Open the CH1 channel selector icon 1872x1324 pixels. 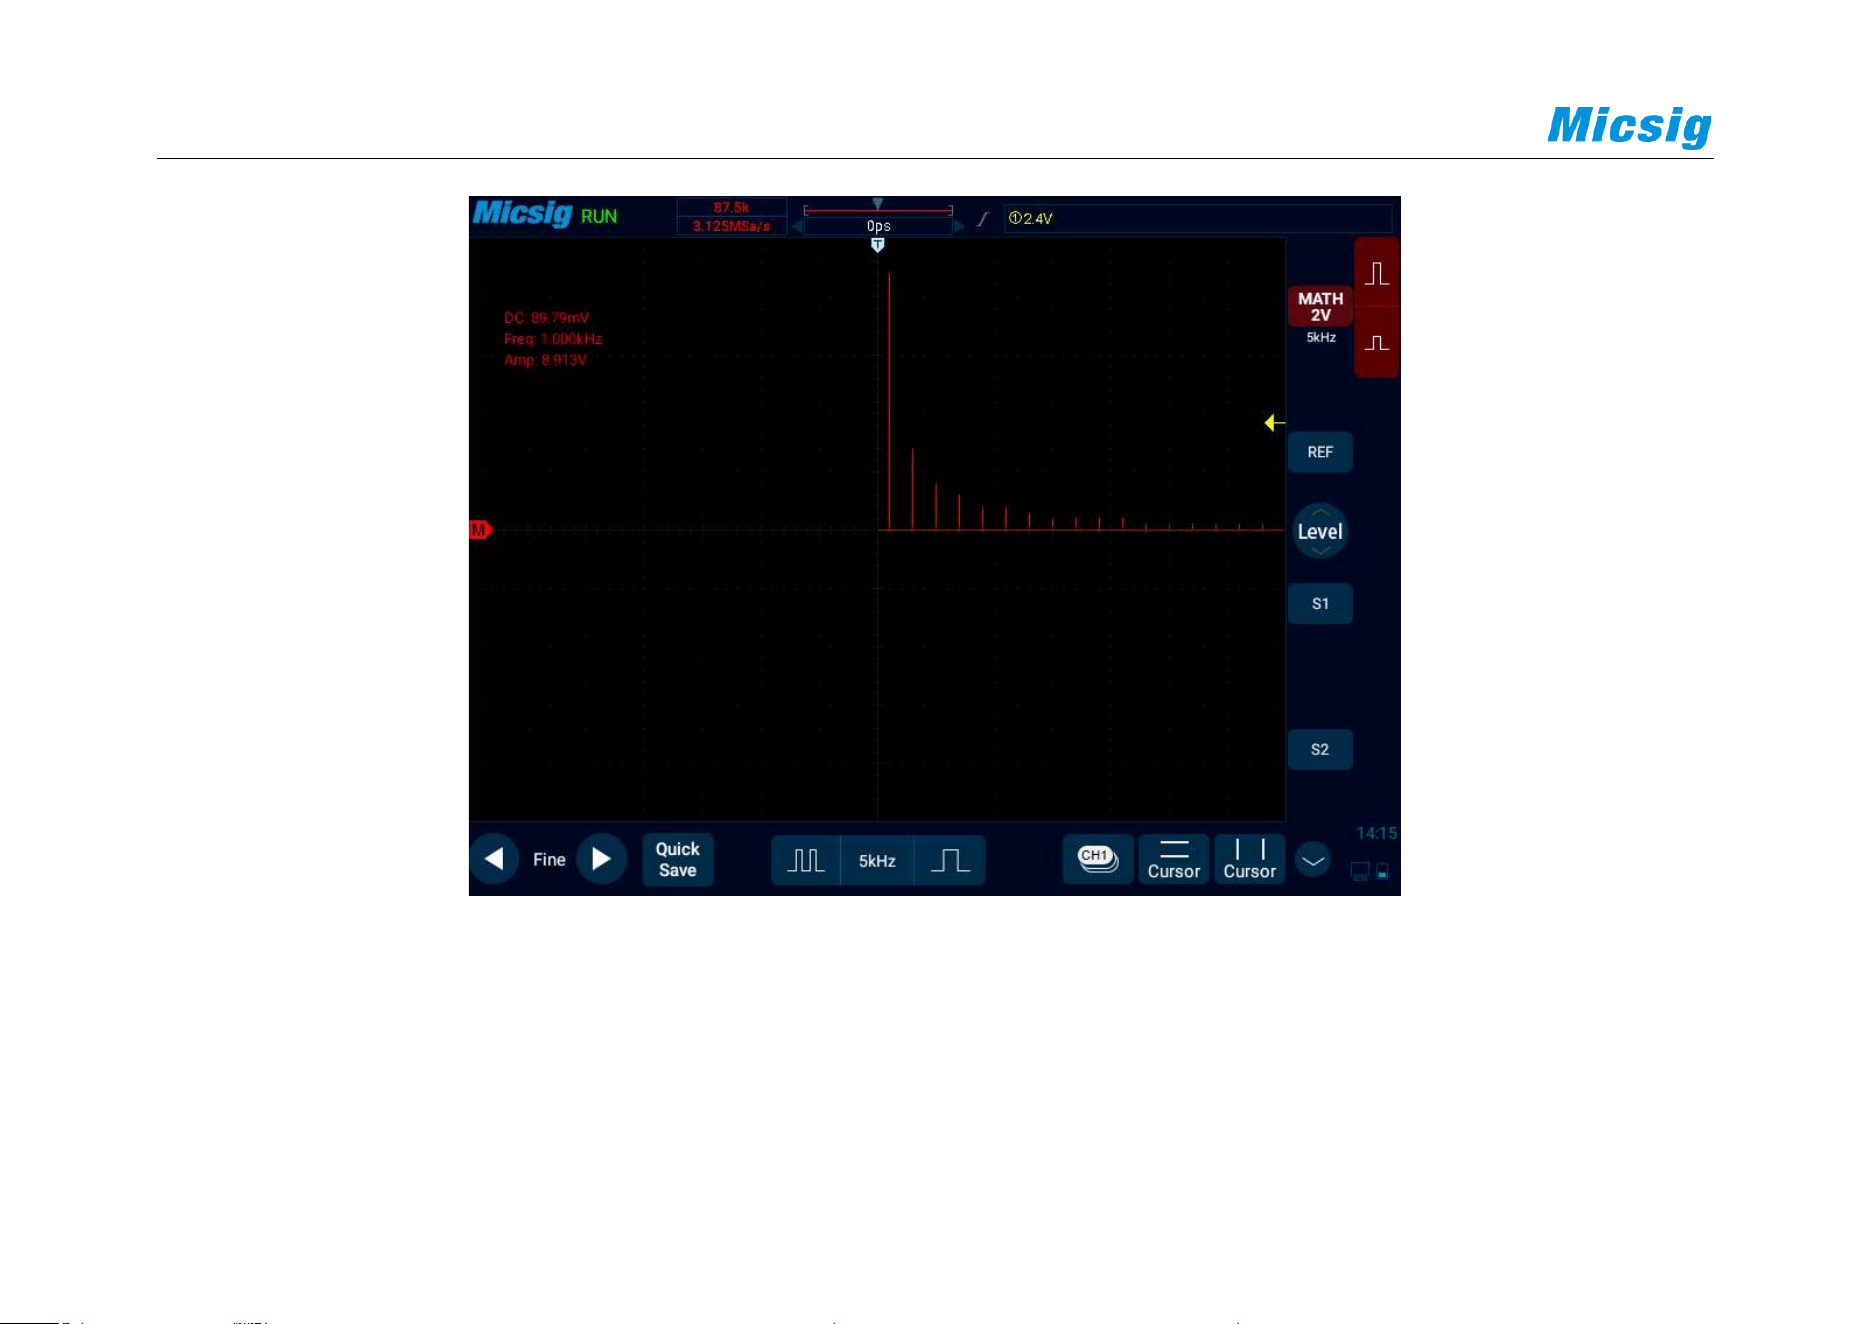[x=1098, y=859]
